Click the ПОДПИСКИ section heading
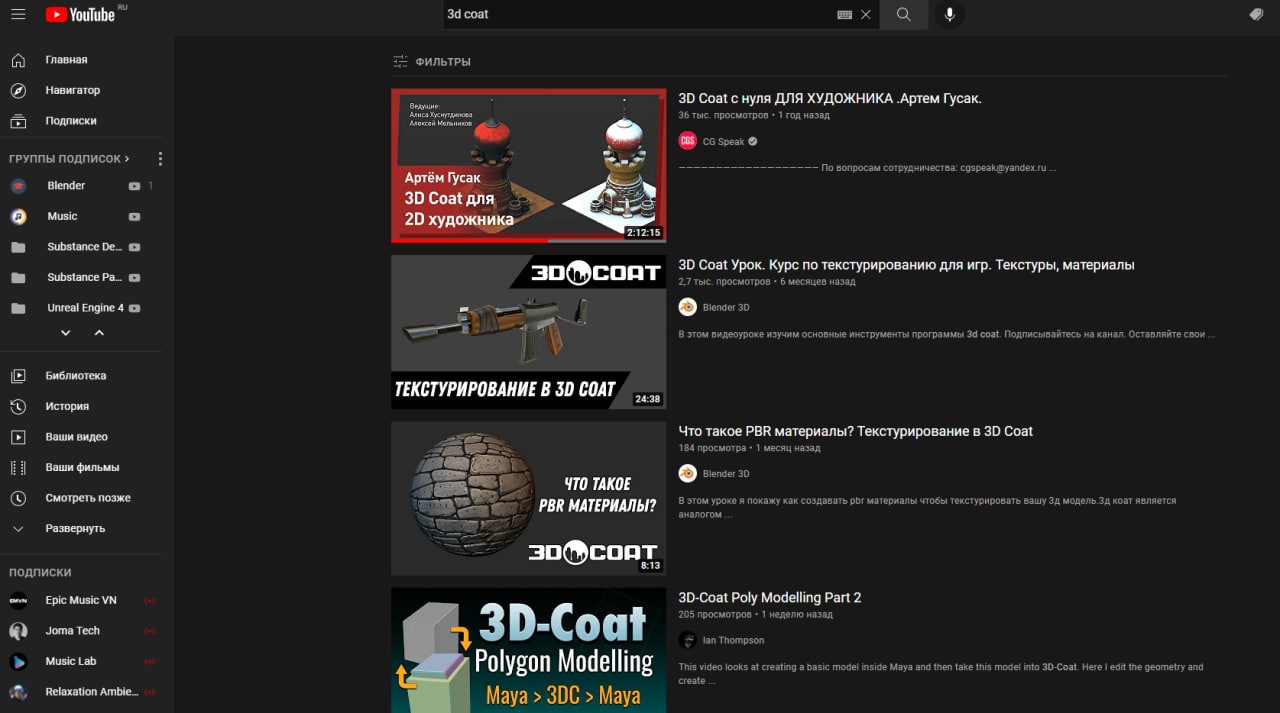The image size is (1280, 713). [x=40, y=573]
